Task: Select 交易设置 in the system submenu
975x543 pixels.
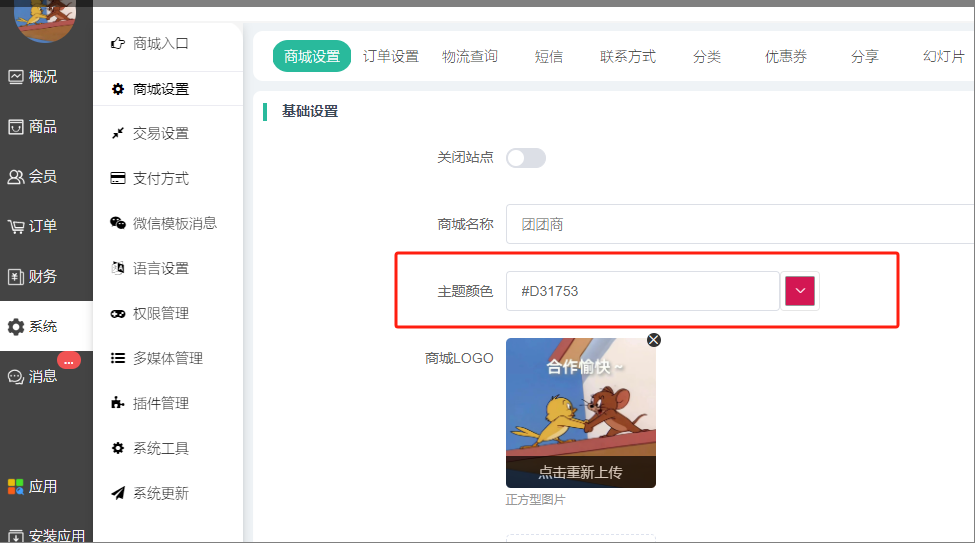Action: (x=161, y=134)
